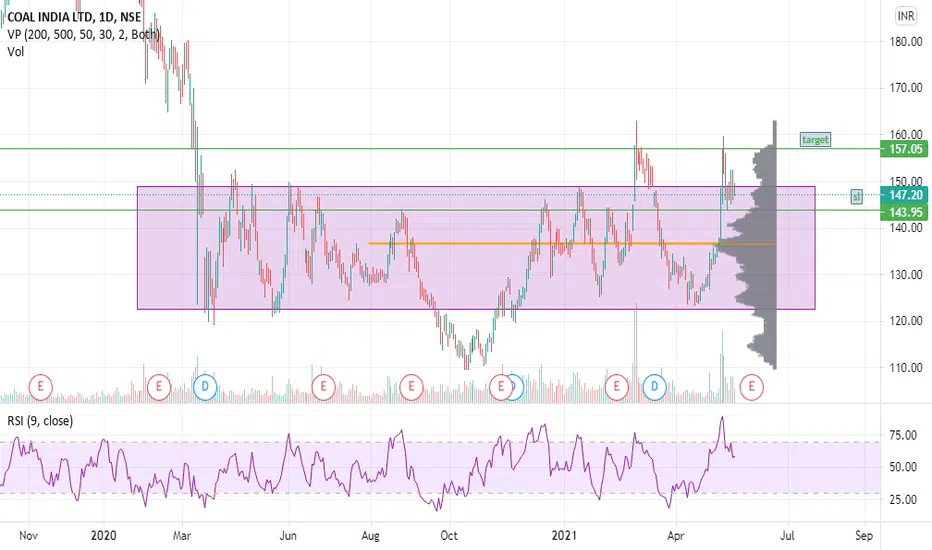Click the 2021 label on time axis
The image size is (932, 550).
click(563, 536)
